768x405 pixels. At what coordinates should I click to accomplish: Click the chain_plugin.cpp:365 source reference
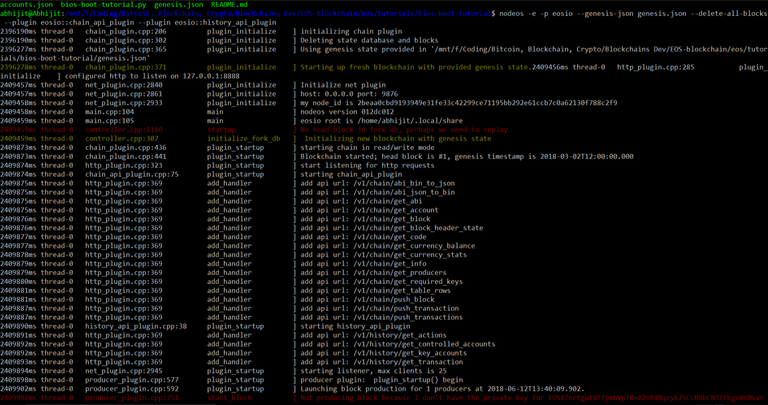pyautogui.click(x=126, y=49)
